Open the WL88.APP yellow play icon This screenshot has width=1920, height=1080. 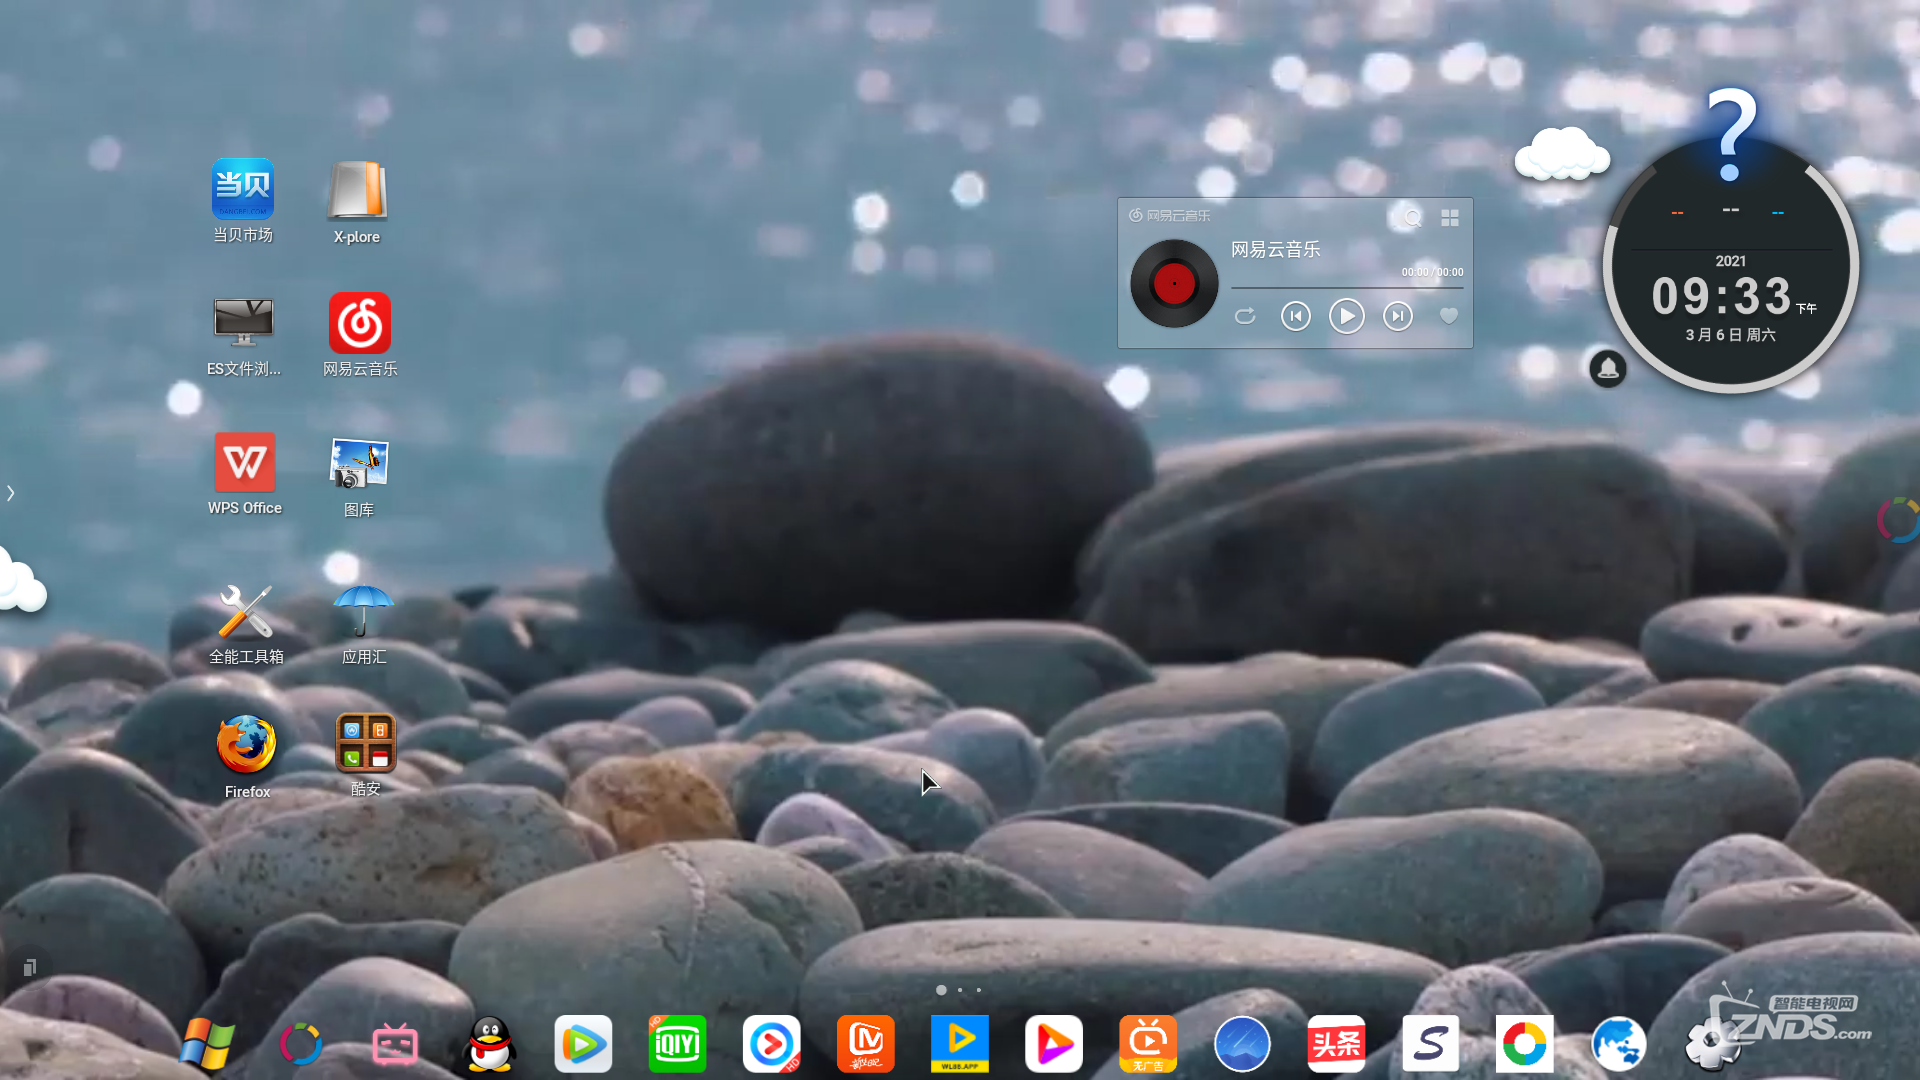click(x=960, y=1044)
